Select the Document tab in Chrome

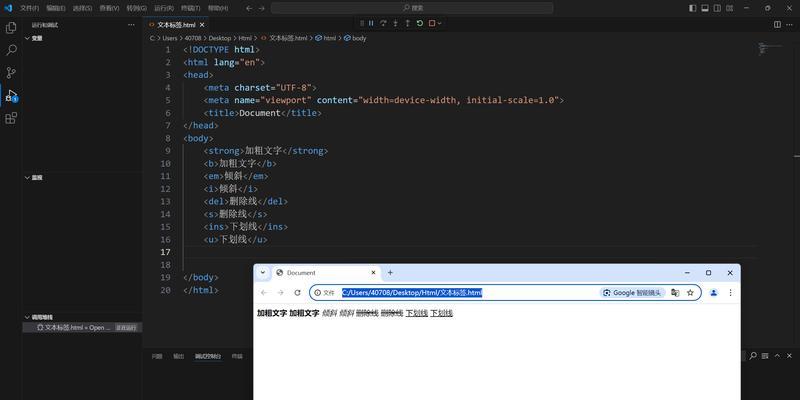[x=327, y=273]
